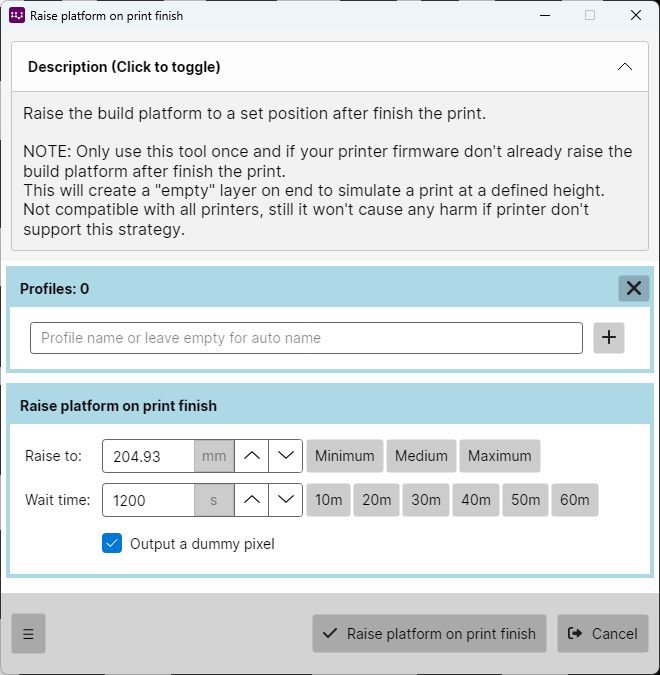Set wait time to 10m
Image resolution: width=660 pixels, height=675 pixels.
[328, 500]
